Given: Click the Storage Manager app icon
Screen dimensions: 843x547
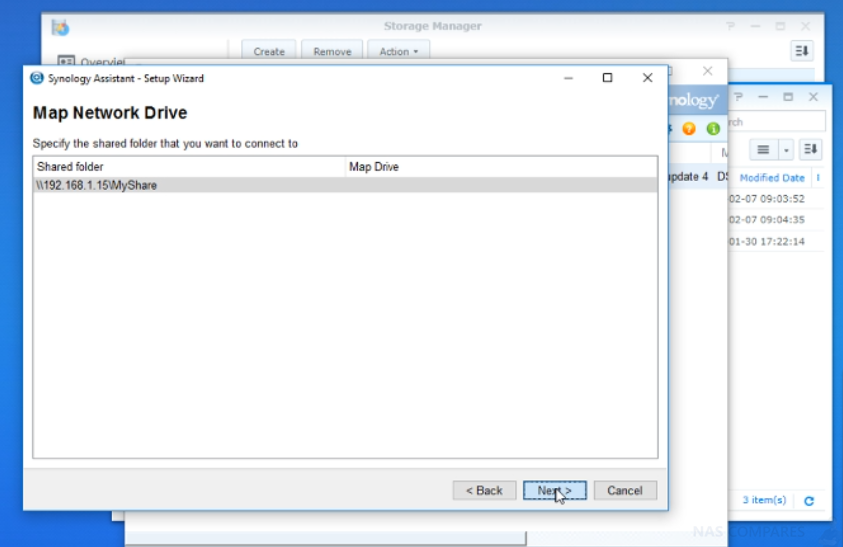Looking at the screenshot, I should 60,27.
